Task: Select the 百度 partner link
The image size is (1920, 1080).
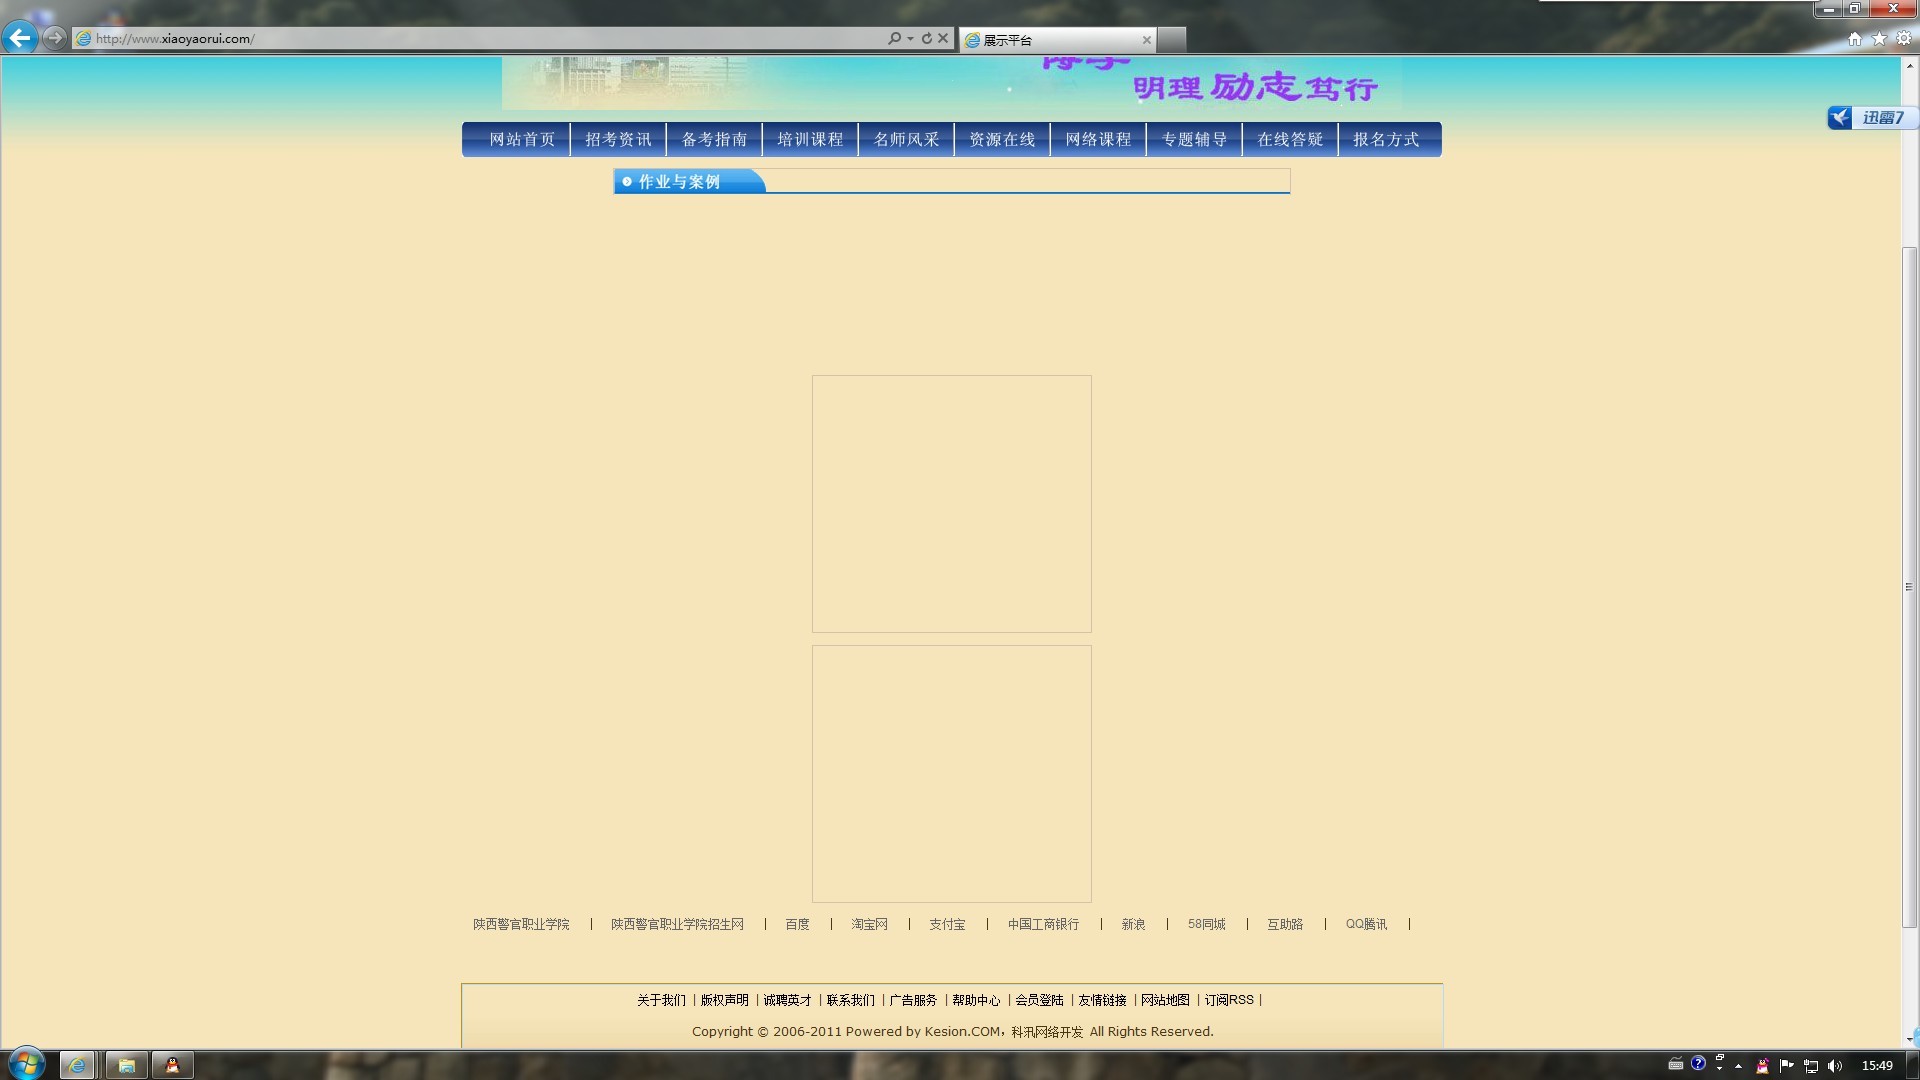Action: 798,923
